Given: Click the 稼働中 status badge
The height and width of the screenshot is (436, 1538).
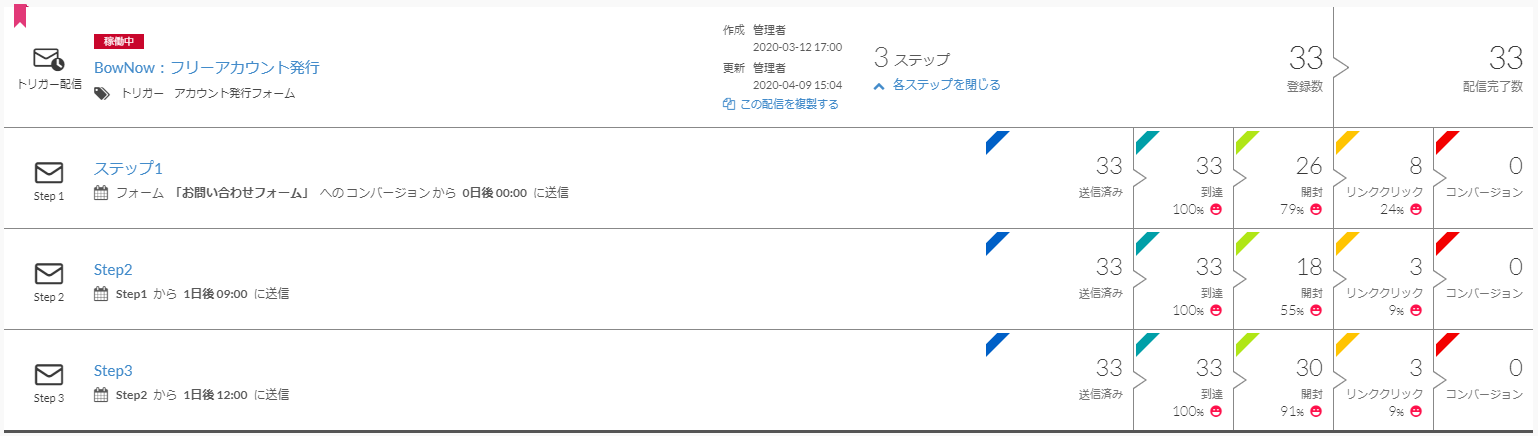Looking at the screenshot, I should click(120, 41).
